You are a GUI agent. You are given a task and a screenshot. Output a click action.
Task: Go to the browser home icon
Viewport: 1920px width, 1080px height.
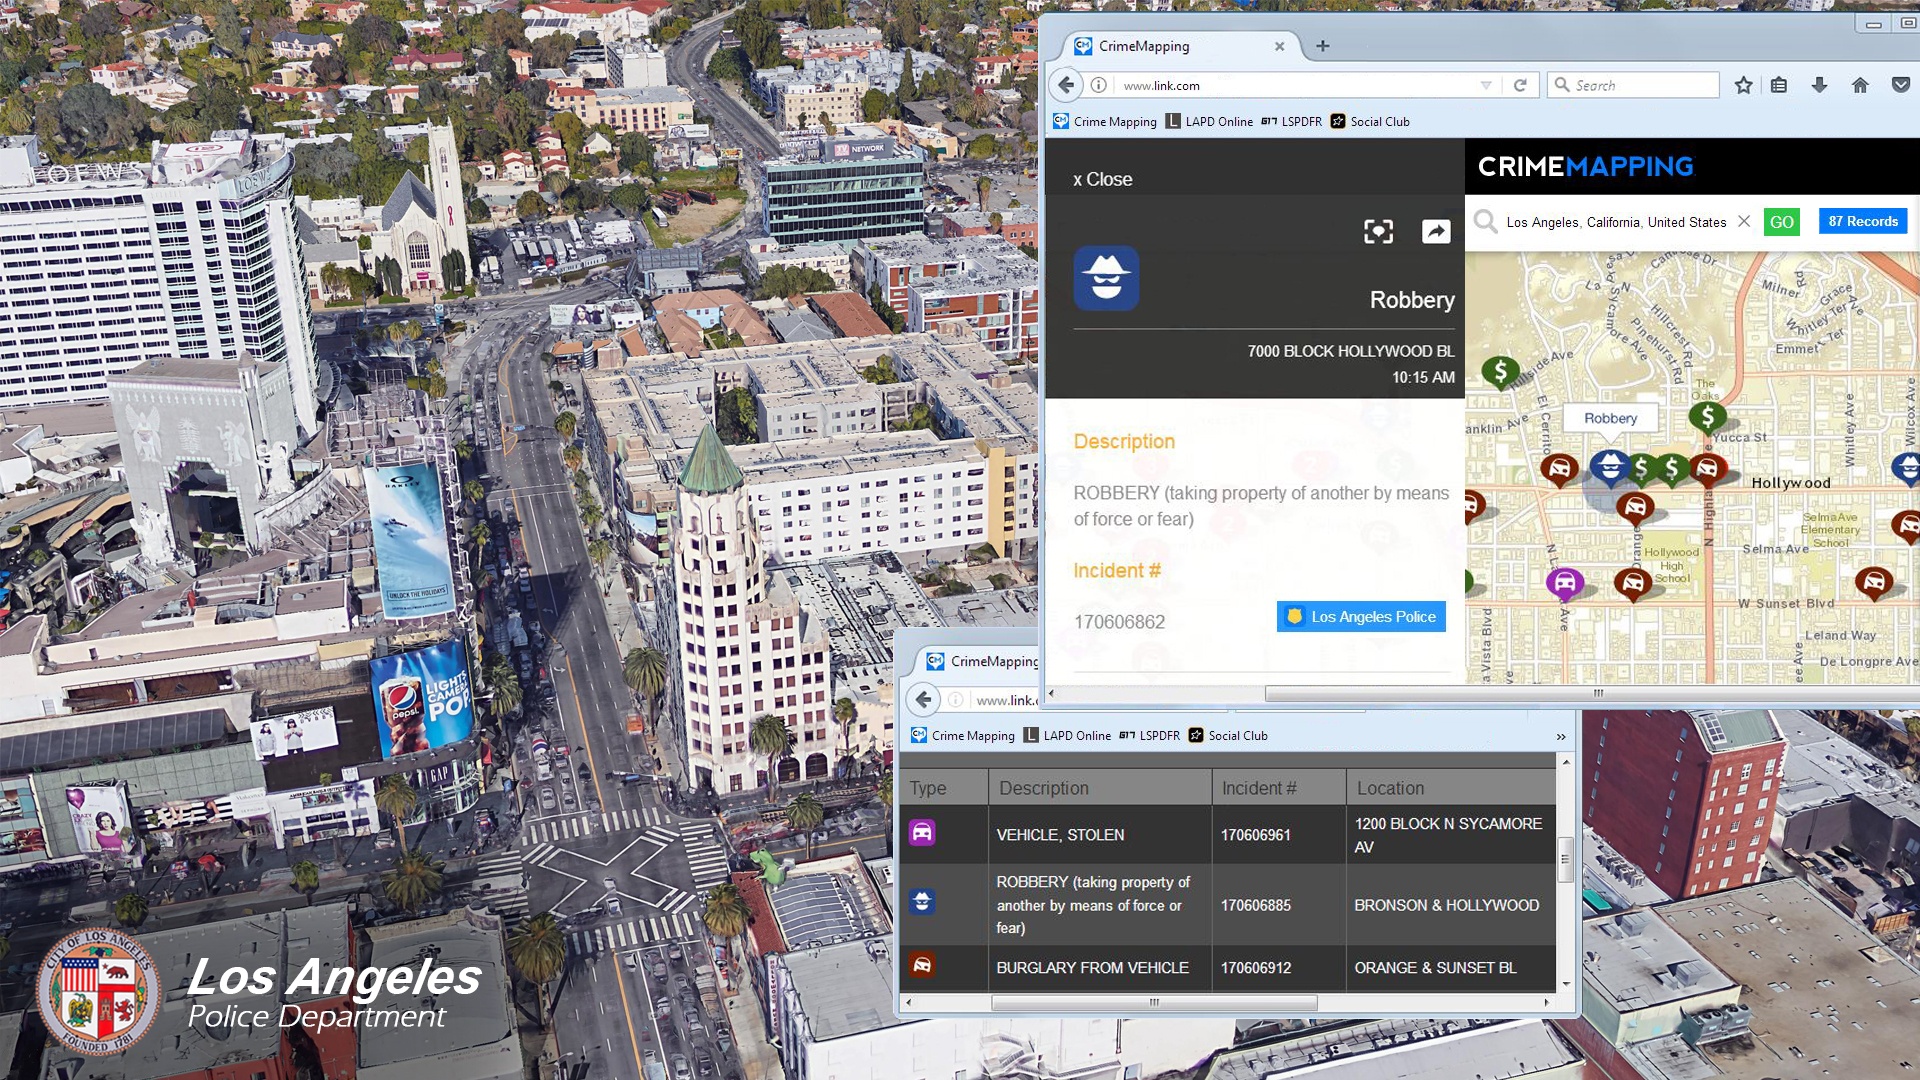pos(1860,85)
